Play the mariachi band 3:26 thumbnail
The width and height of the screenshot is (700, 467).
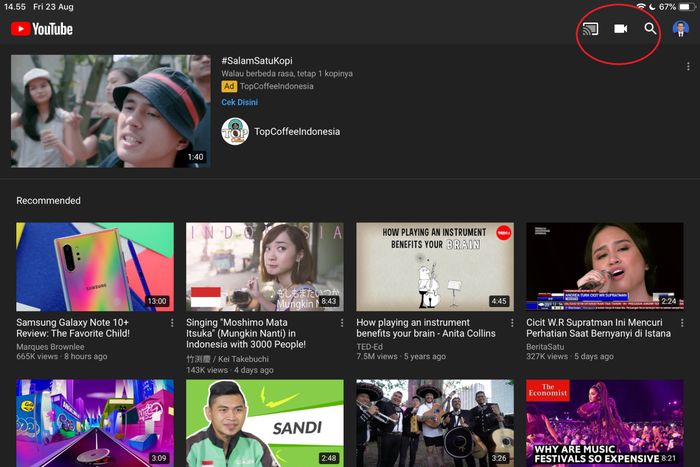435,423
